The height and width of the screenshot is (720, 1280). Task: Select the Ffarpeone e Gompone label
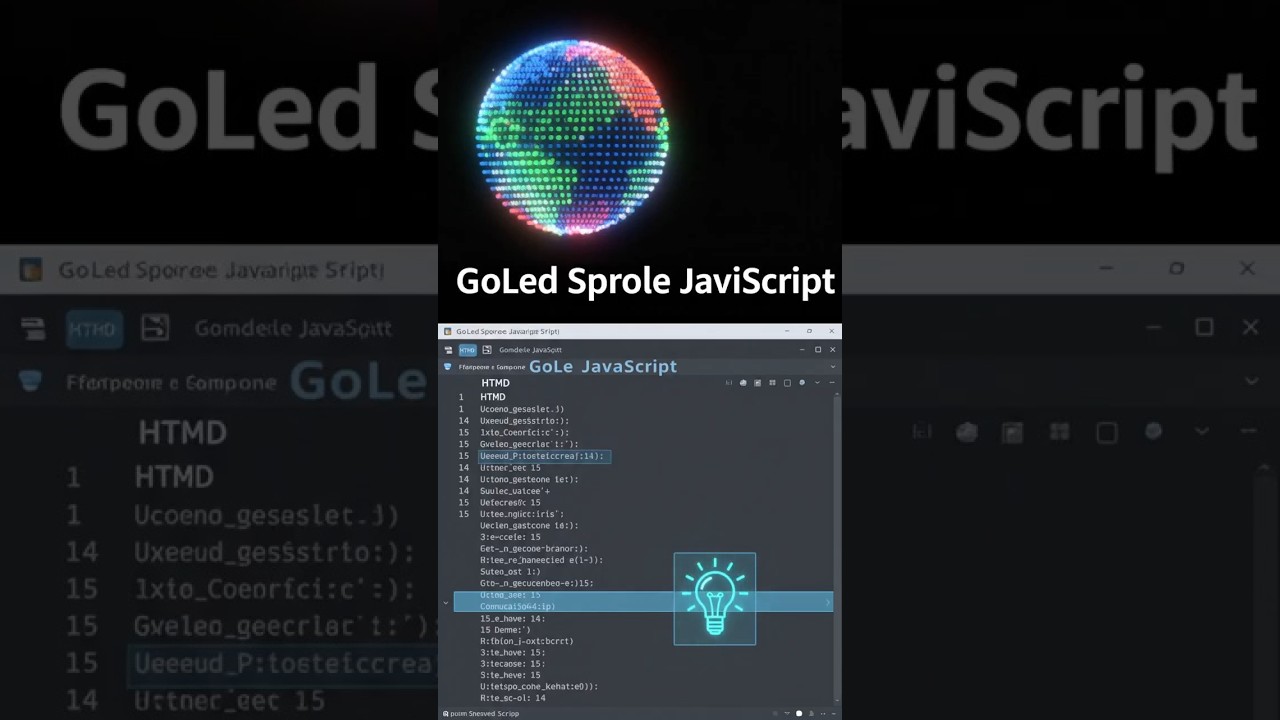(x=491, y=367)
